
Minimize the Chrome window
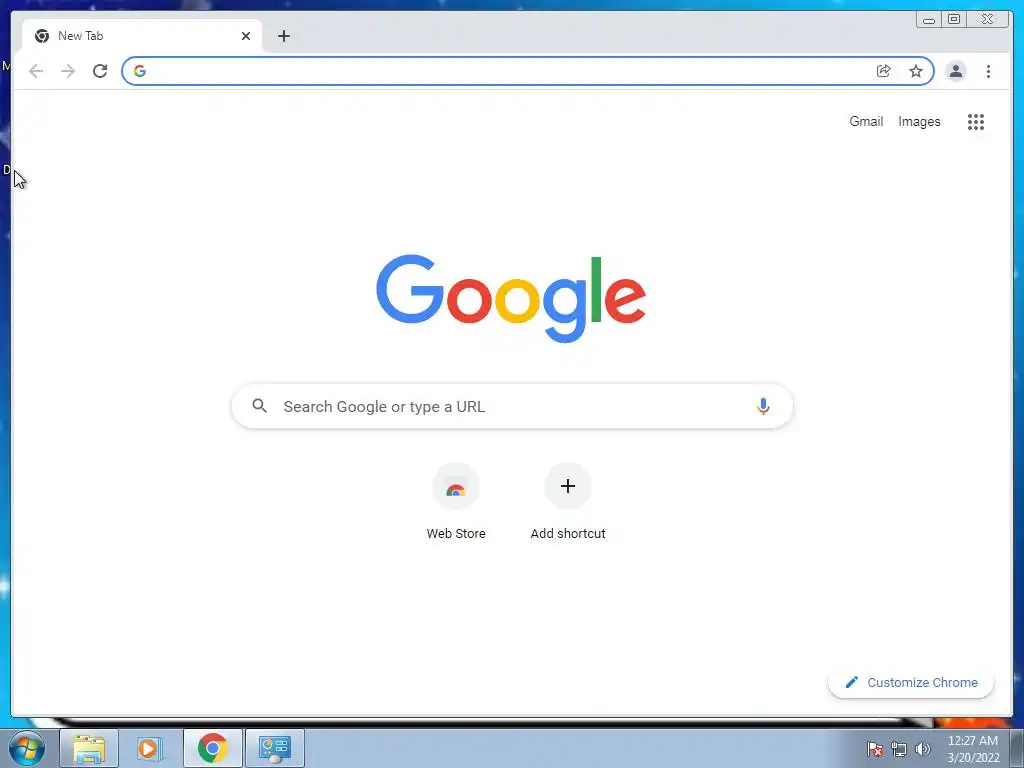coord(928,20)
